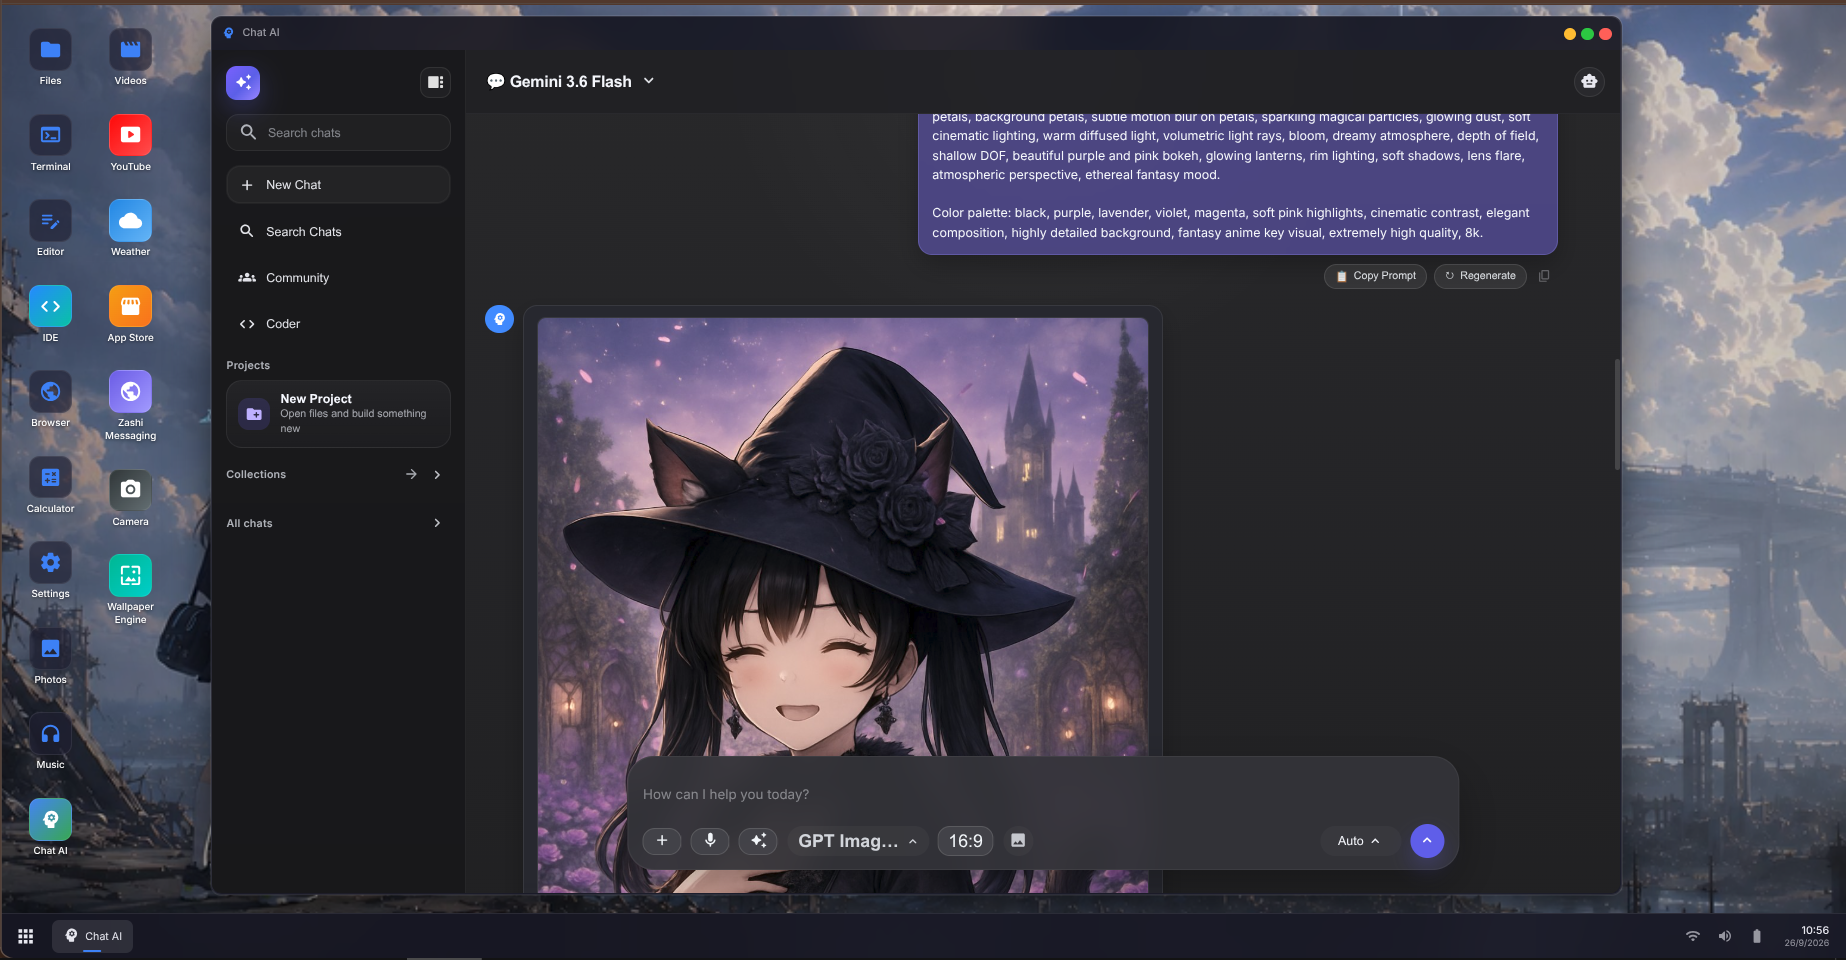
Task: Click the How can I help you today field
Action: tap(1042, 794)
